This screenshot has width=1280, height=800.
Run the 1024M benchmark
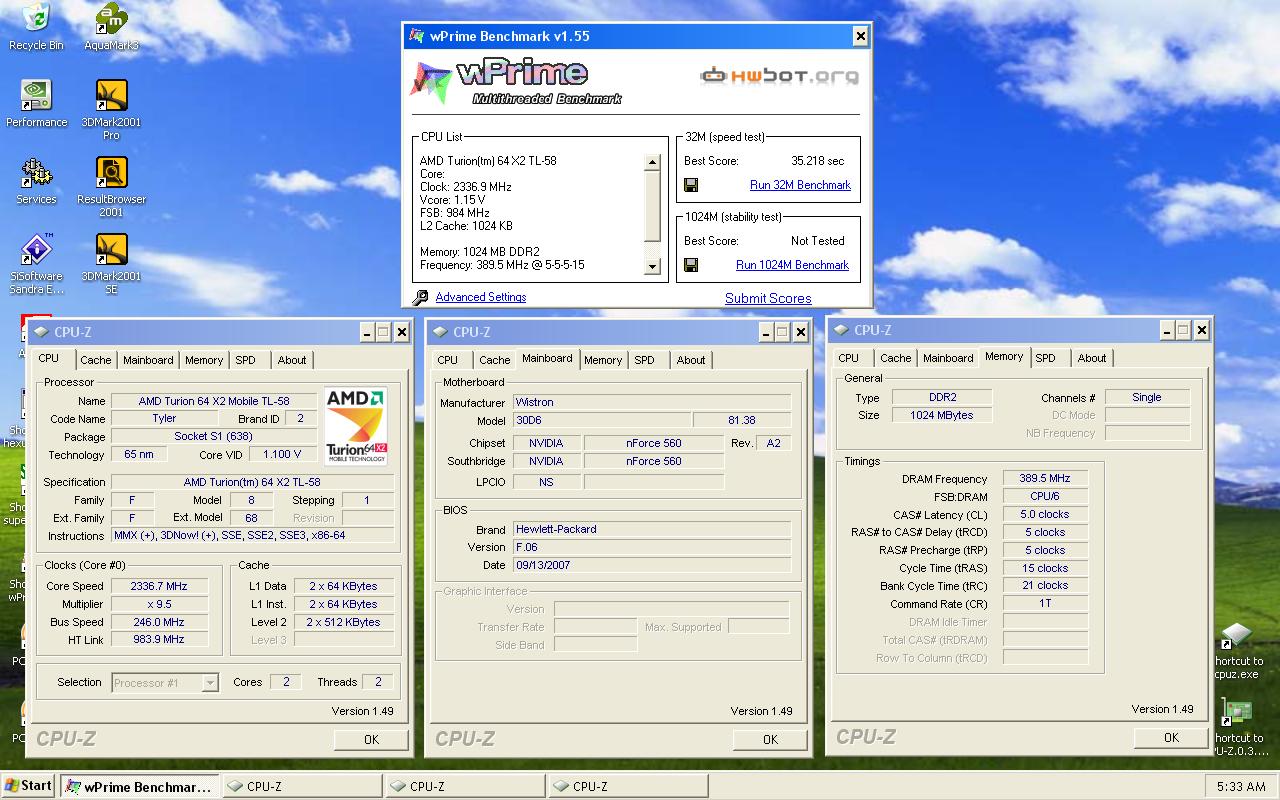point(792,265)
